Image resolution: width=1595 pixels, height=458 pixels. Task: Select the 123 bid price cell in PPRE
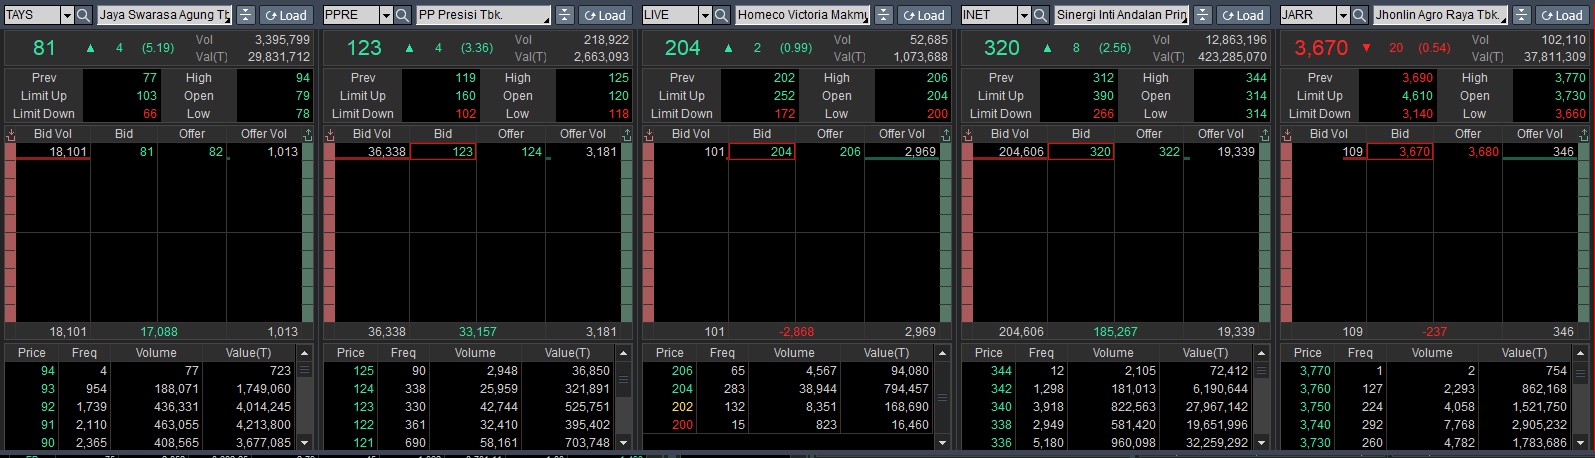[x=443, y=152]
